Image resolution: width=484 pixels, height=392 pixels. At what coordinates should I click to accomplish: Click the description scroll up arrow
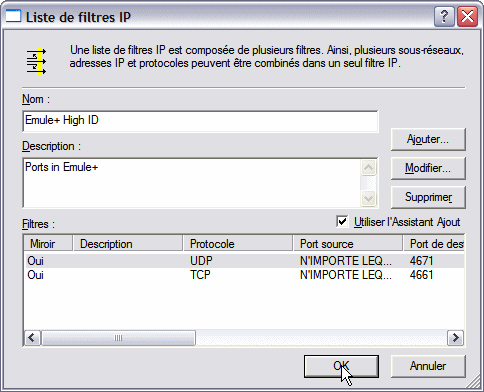click(368, 168)
